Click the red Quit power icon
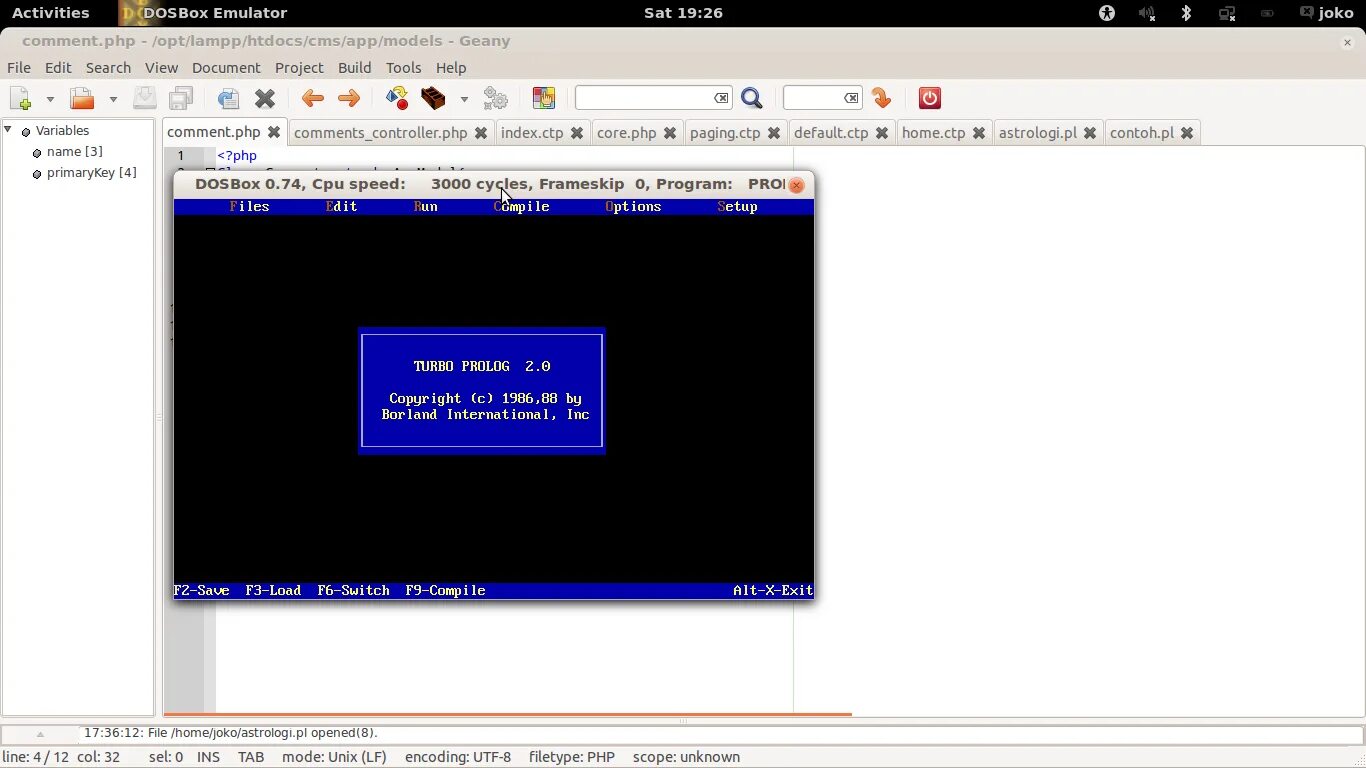Screen dimensions: 1366x768 [930, 98]
